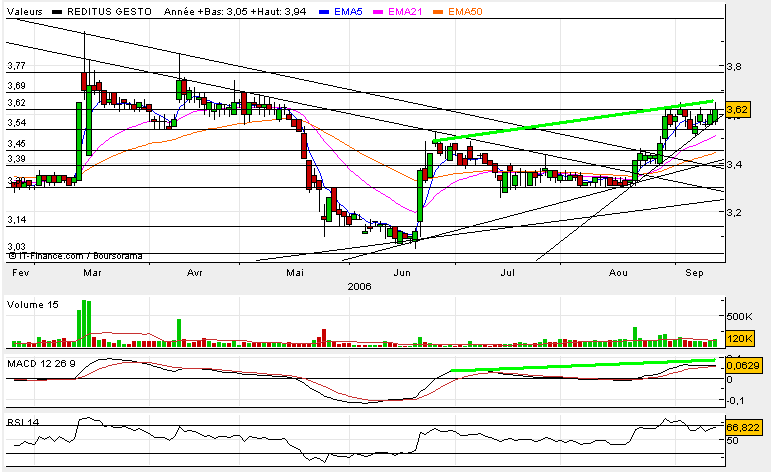Click the 'Volume 15' panel label
772x472 pixels.
[x=33, y=305]
